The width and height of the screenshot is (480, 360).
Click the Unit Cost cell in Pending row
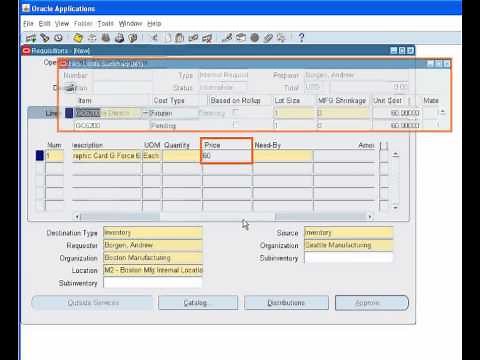click(397, 126)
